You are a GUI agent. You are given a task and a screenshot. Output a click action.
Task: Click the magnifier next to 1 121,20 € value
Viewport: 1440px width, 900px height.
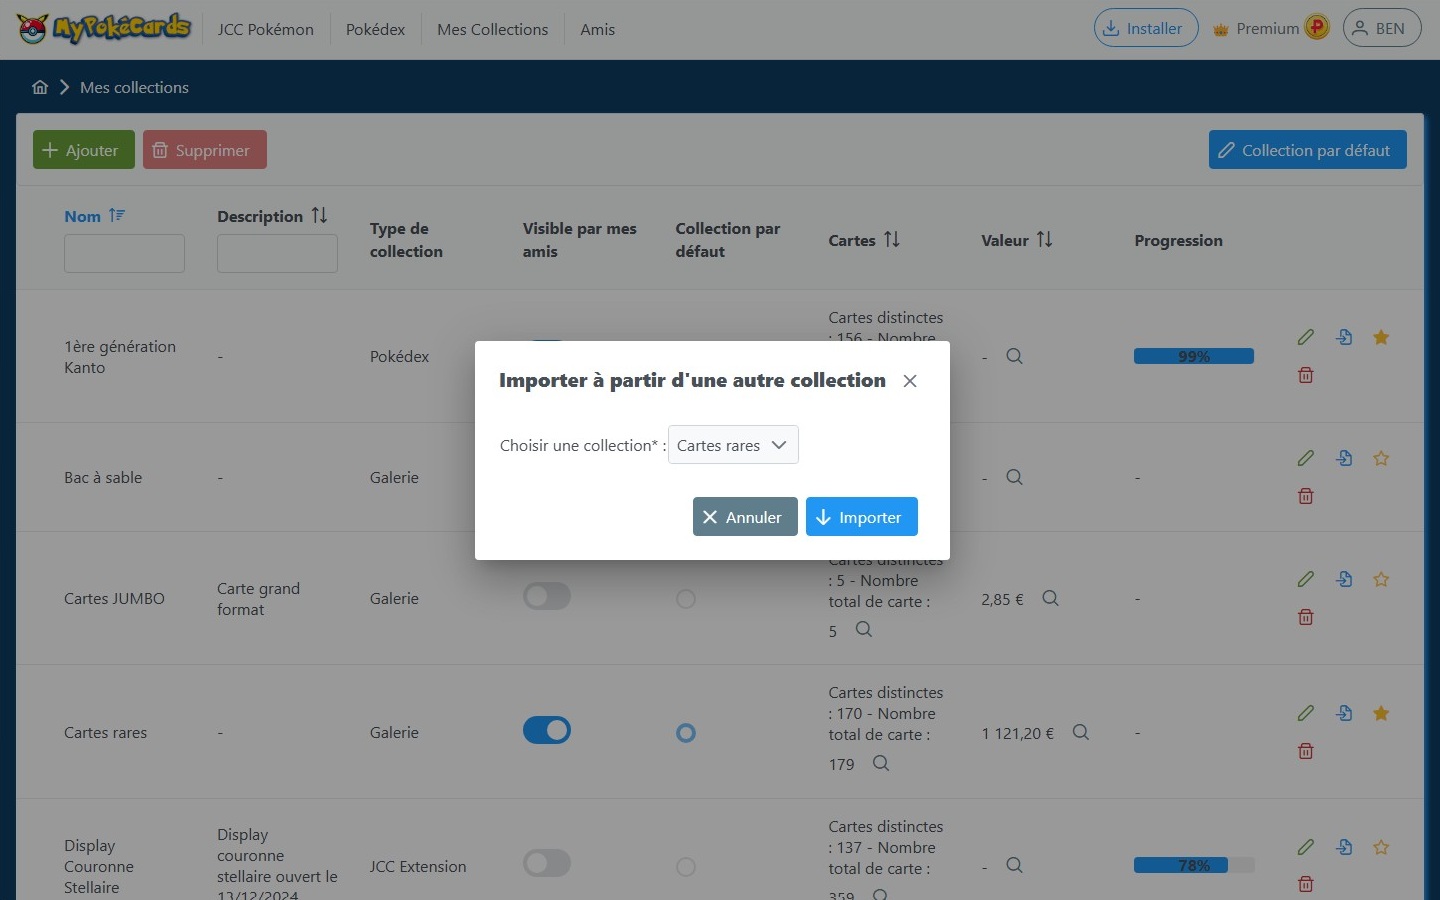pos(1081,732)
